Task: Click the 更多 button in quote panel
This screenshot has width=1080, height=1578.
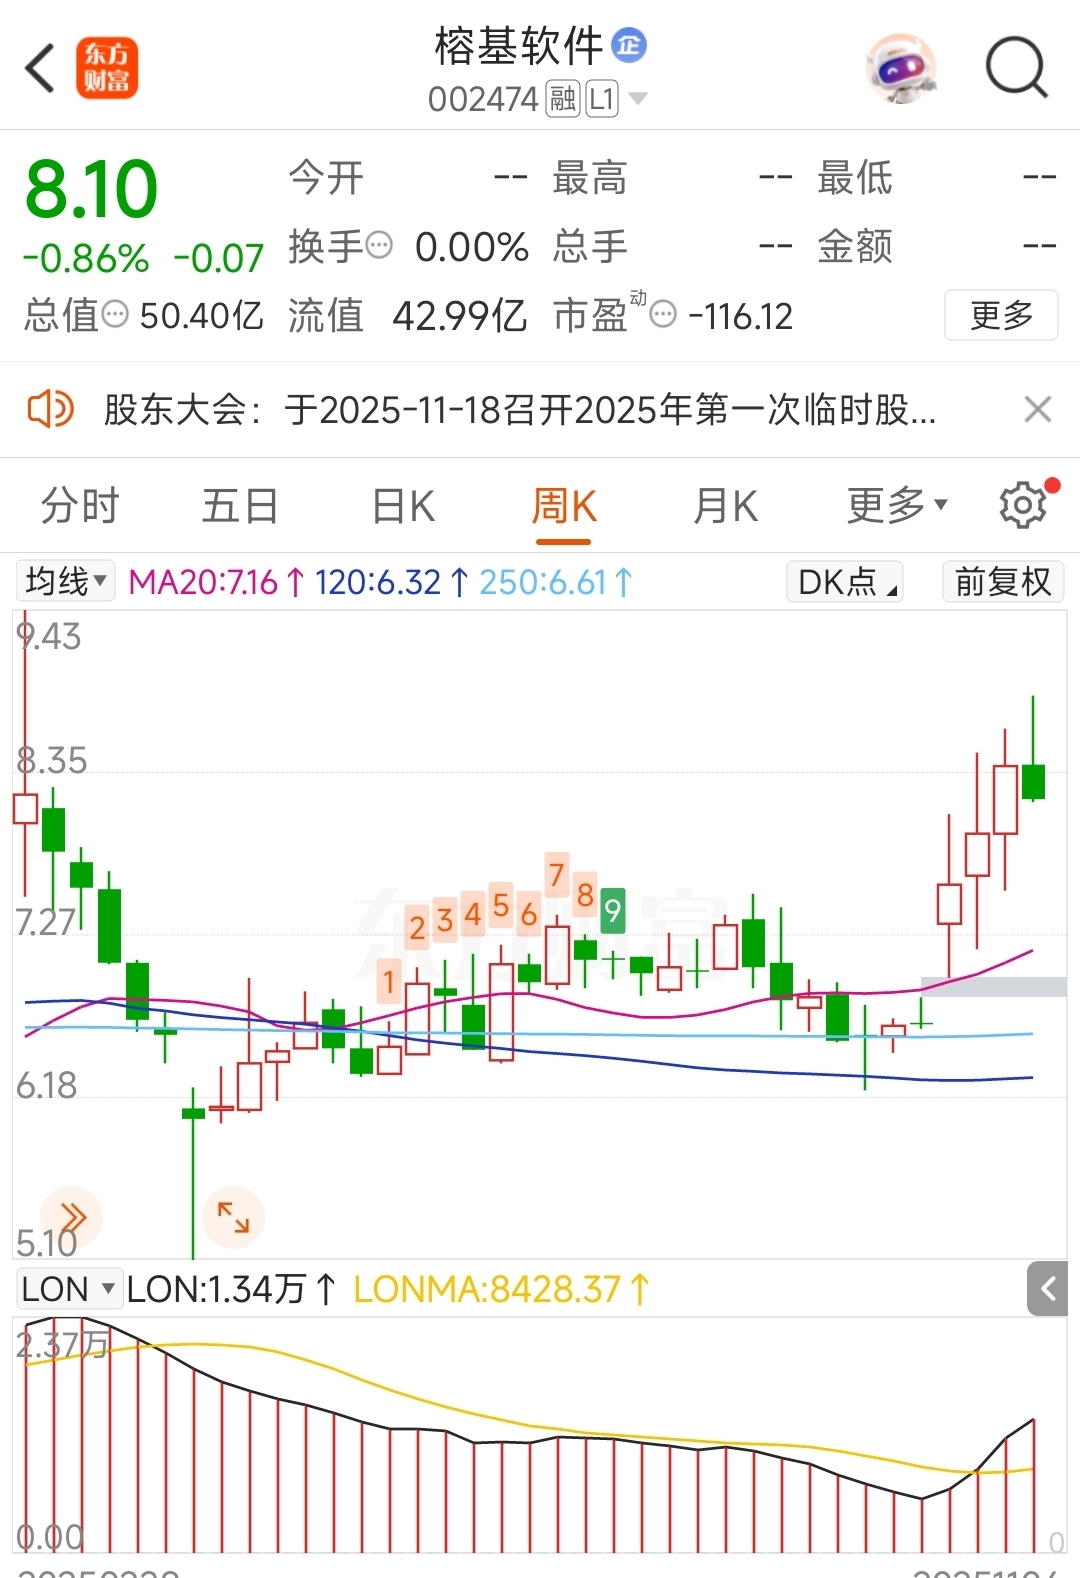Action: coord(1001,315)
